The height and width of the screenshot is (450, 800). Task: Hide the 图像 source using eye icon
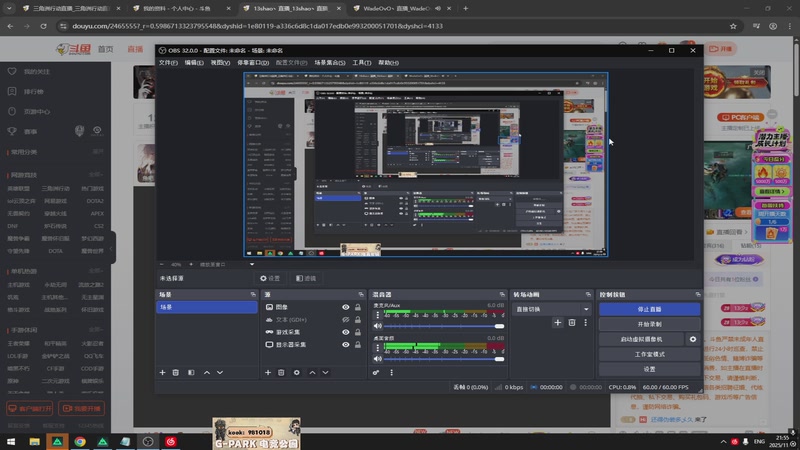[346, 308]
